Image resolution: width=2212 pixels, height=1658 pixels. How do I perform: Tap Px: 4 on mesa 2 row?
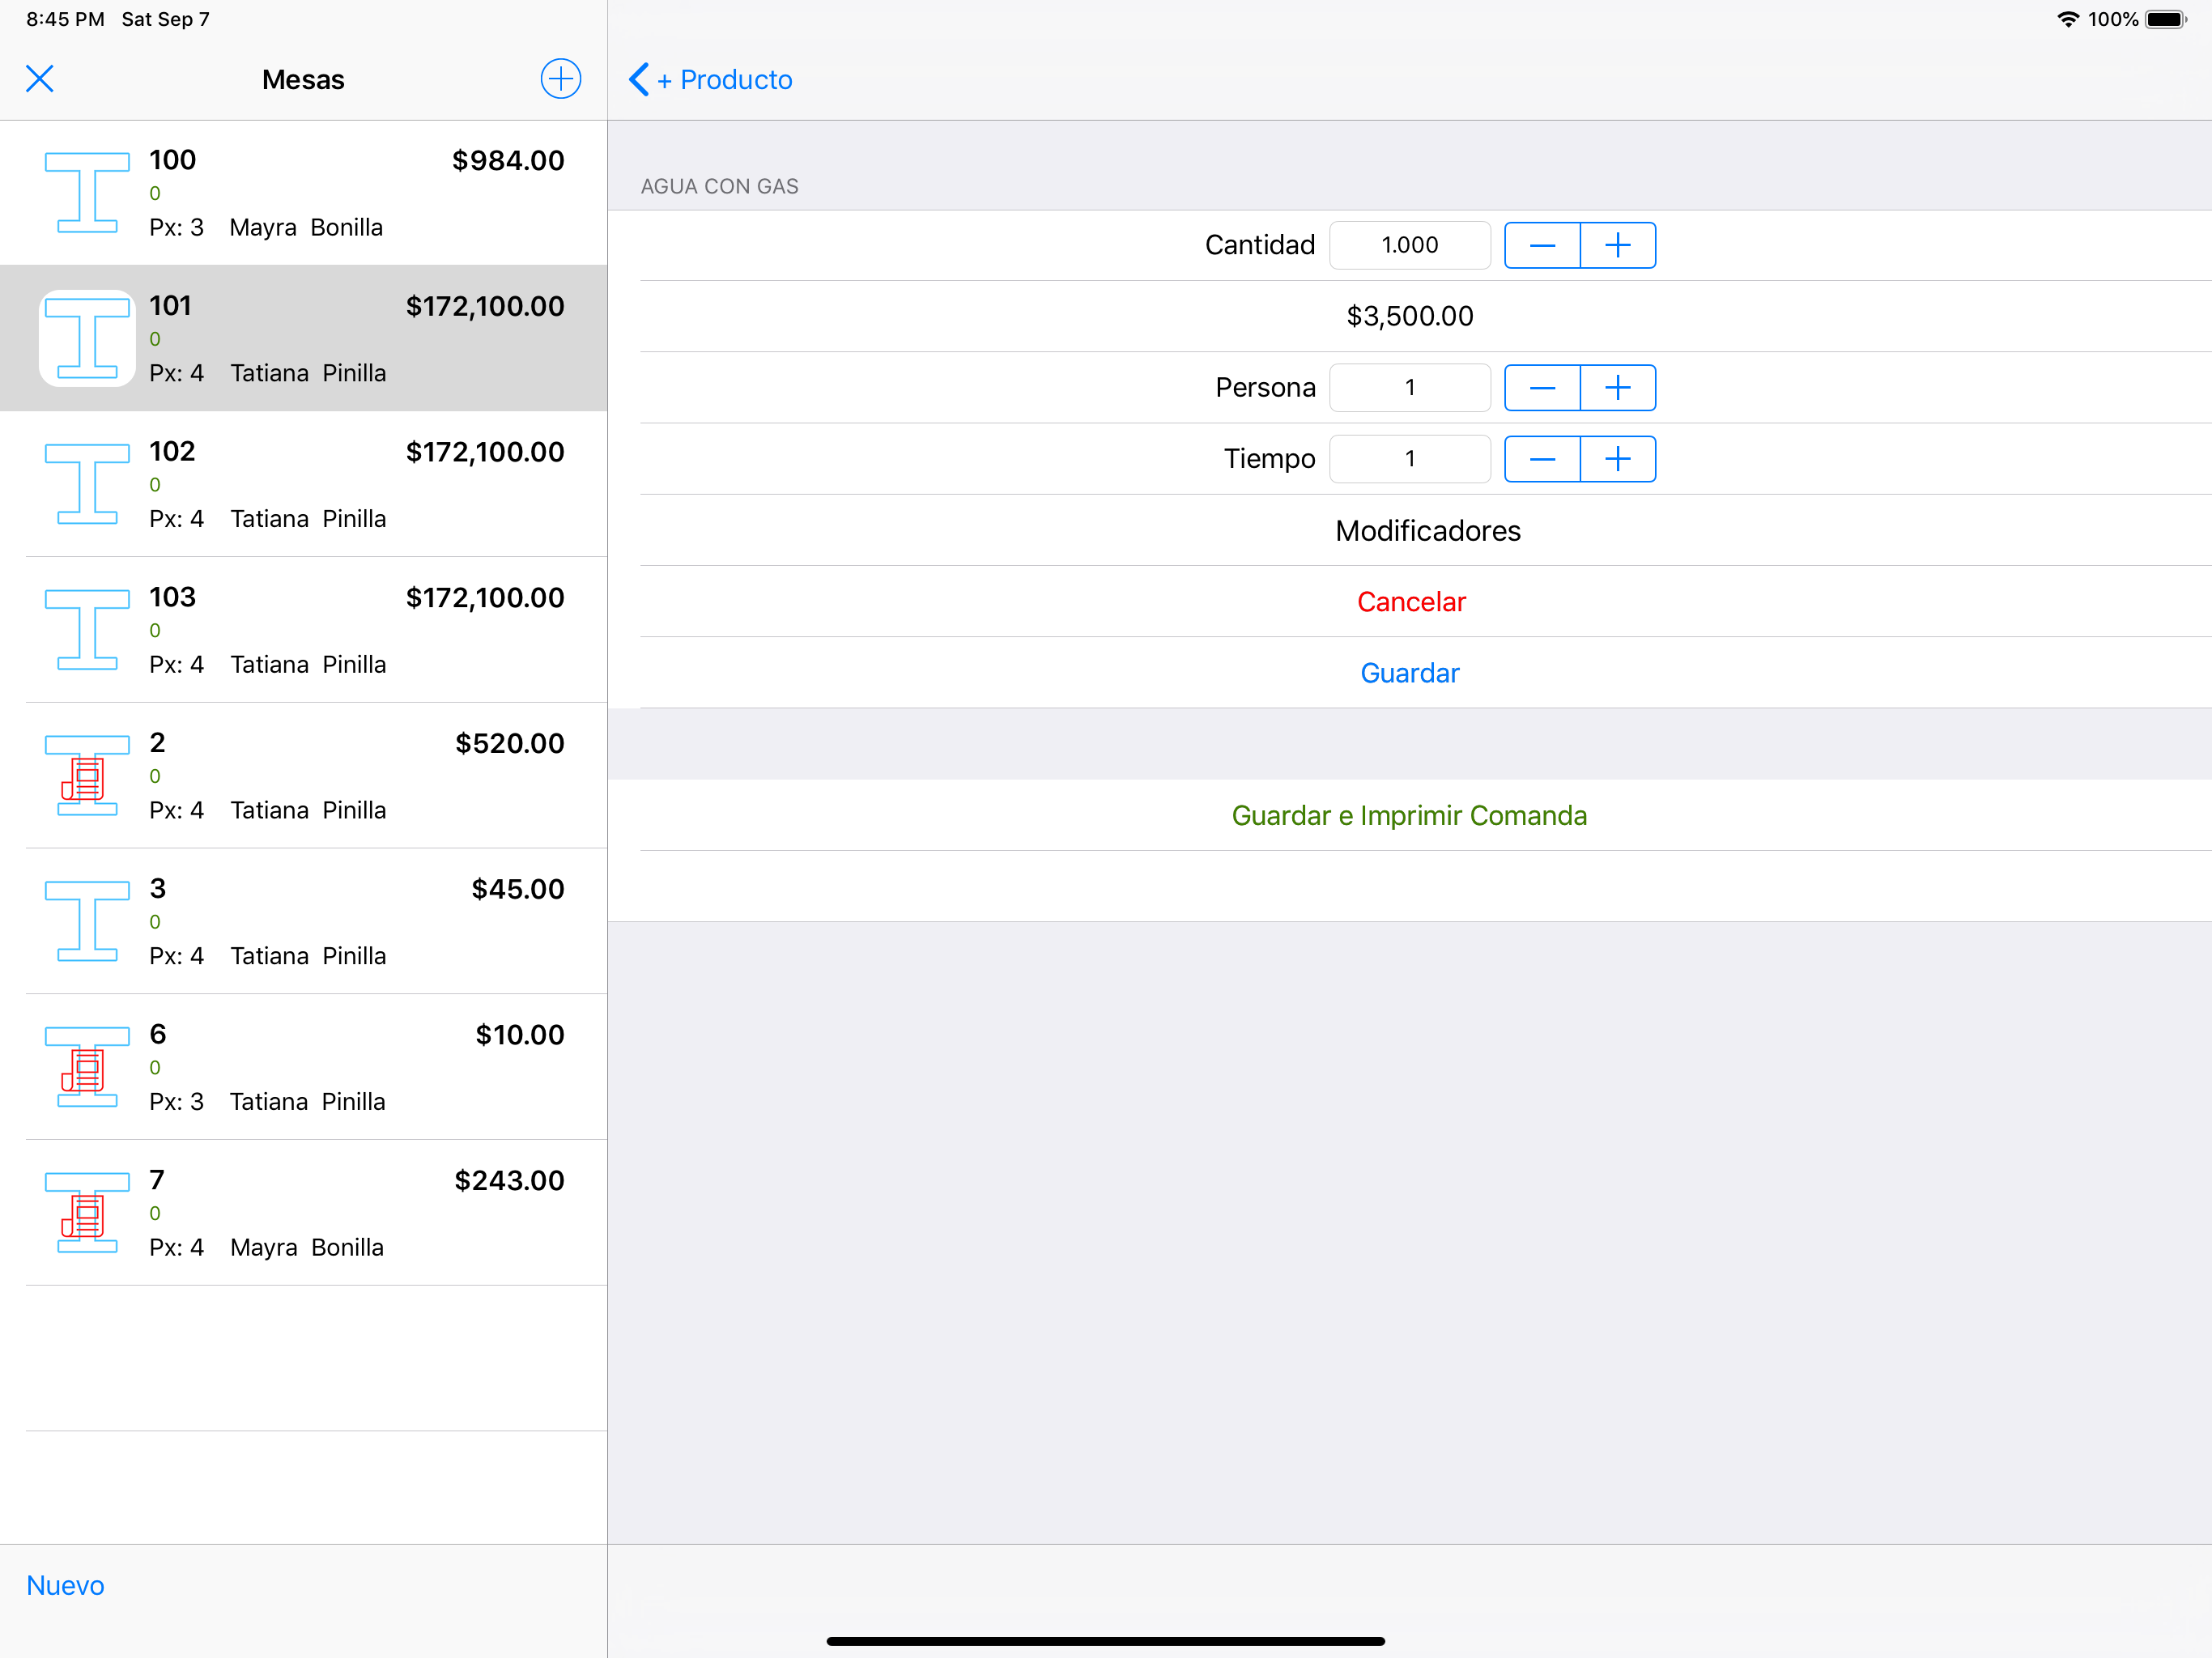click(176, 811)
